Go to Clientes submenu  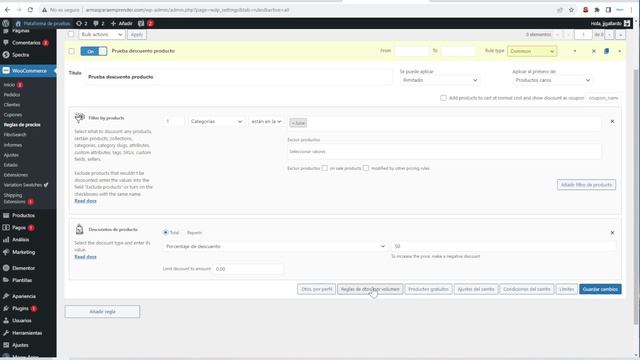12,105
